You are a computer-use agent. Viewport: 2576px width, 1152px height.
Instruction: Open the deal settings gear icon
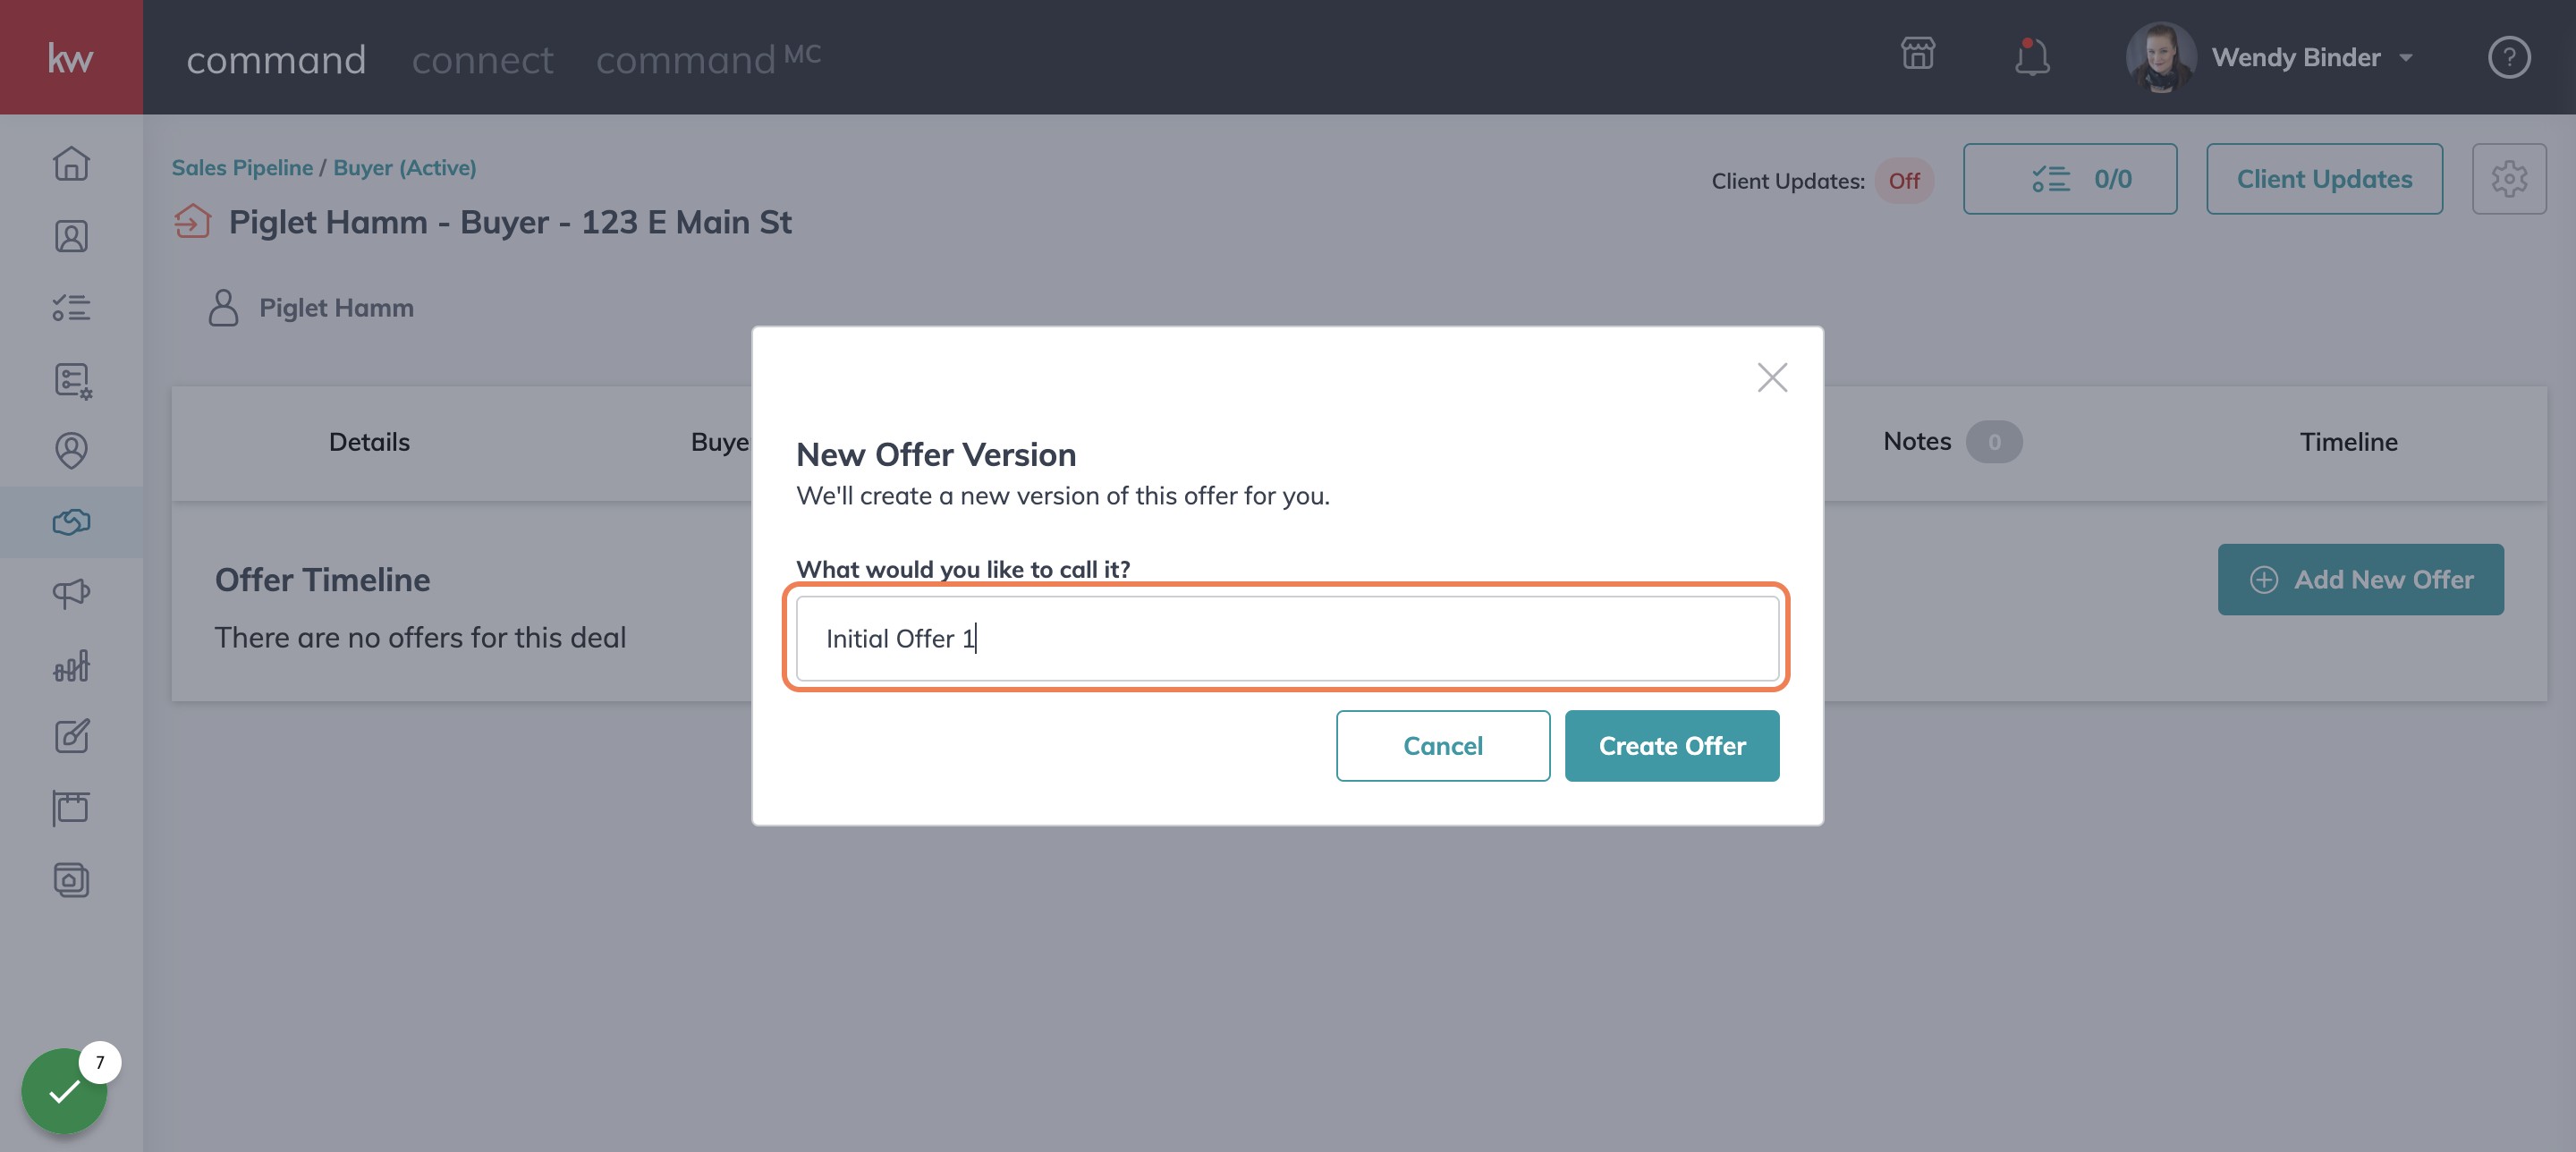click(x=2508, y=179)
